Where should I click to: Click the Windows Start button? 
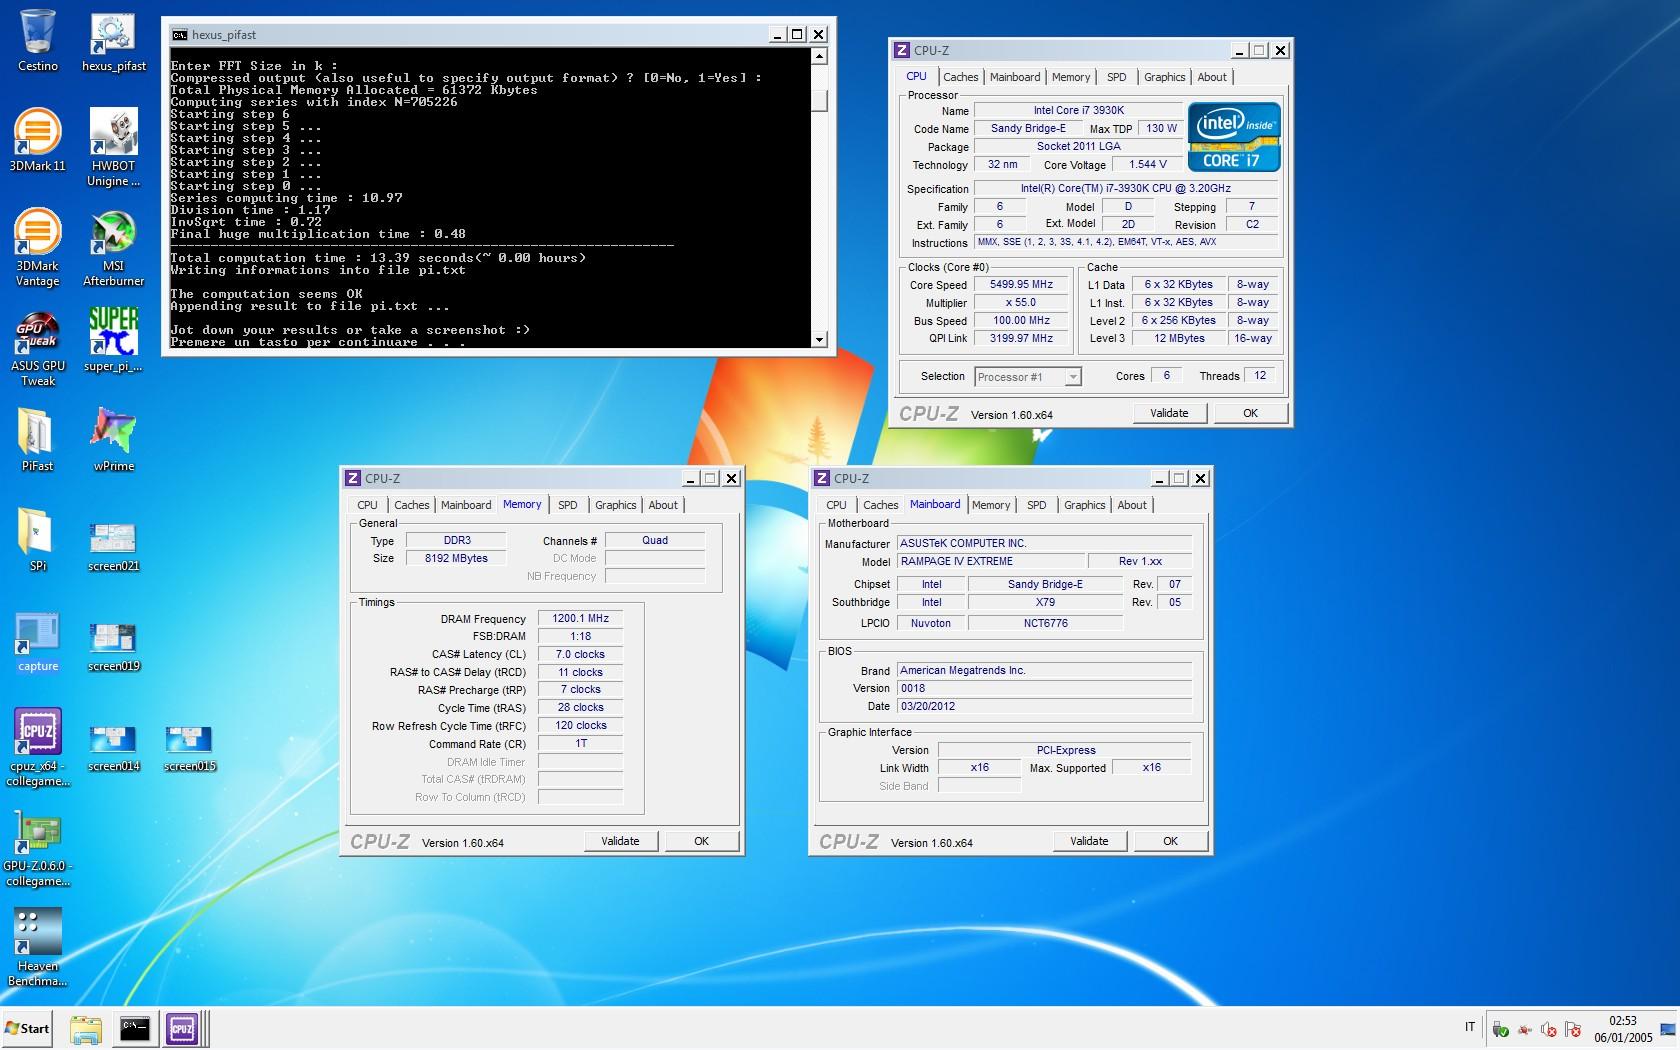pyautogui.click(x=28, y=1028)
